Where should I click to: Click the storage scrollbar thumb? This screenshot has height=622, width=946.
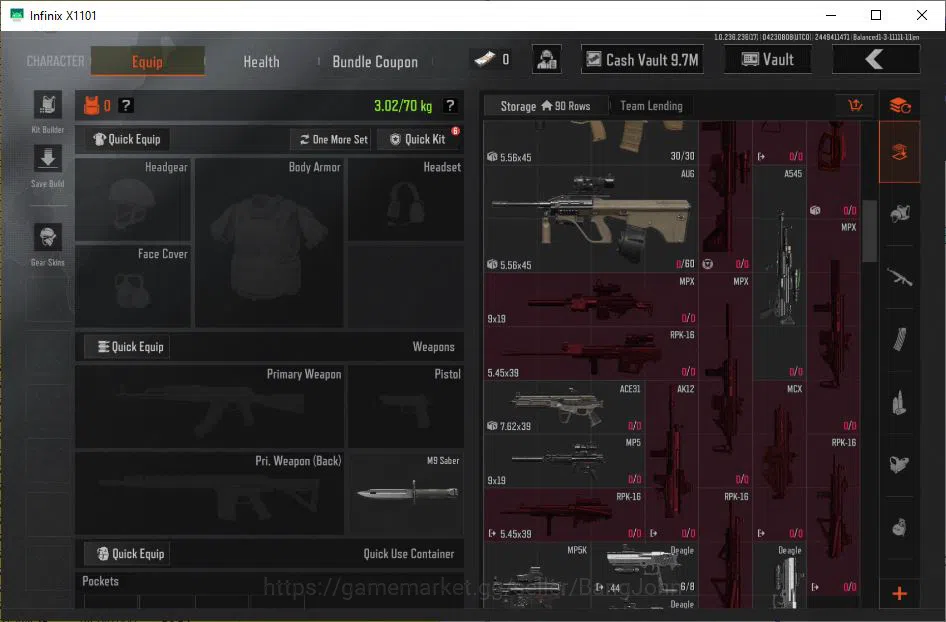pyautogui.click(x=869, y=232)
